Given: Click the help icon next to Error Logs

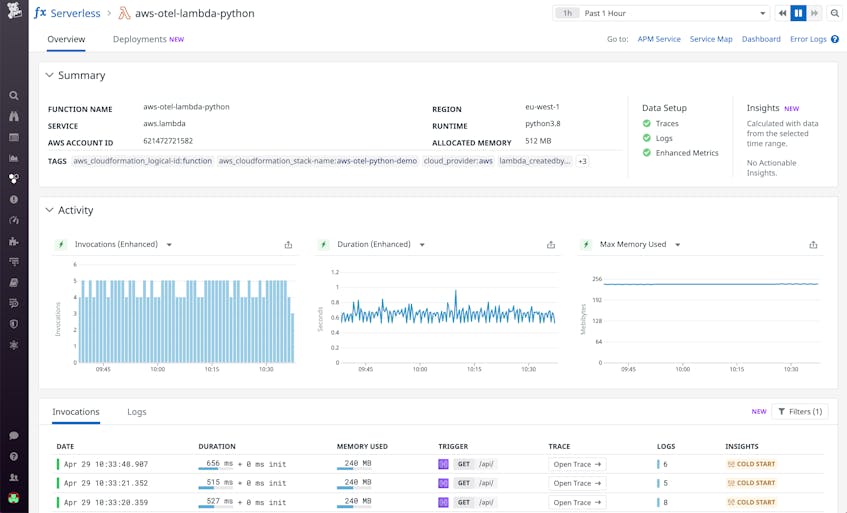Looking at the screenshot, I should click(x=835, y=39).
